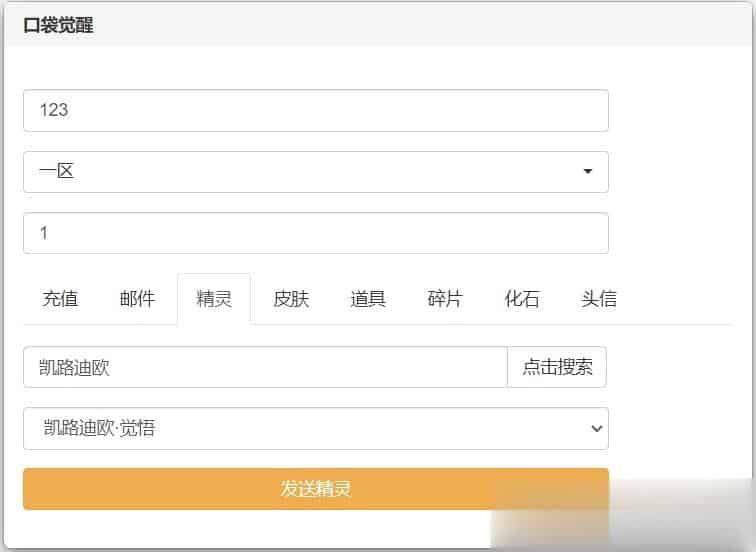Focus the input field containing 123
This screenshot has width=756, height=552.
point(315,110)
